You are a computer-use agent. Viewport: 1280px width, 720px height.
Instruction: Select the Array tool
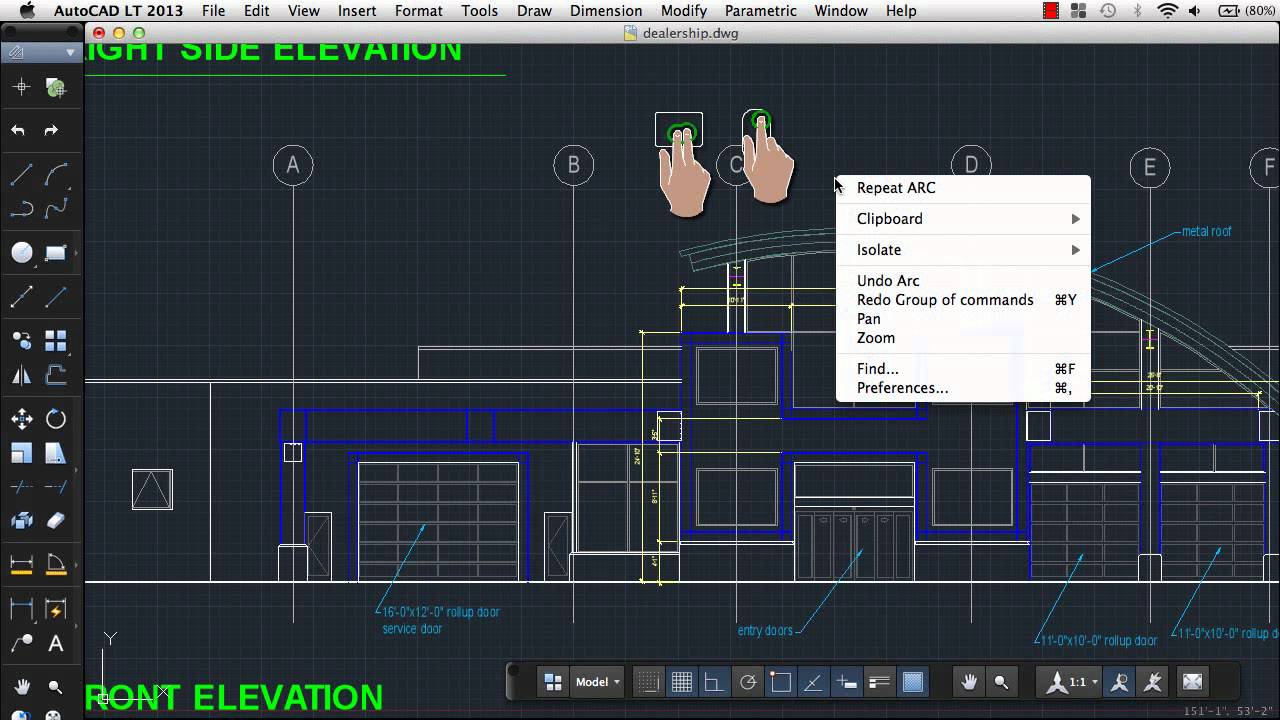tap(56, 341)
